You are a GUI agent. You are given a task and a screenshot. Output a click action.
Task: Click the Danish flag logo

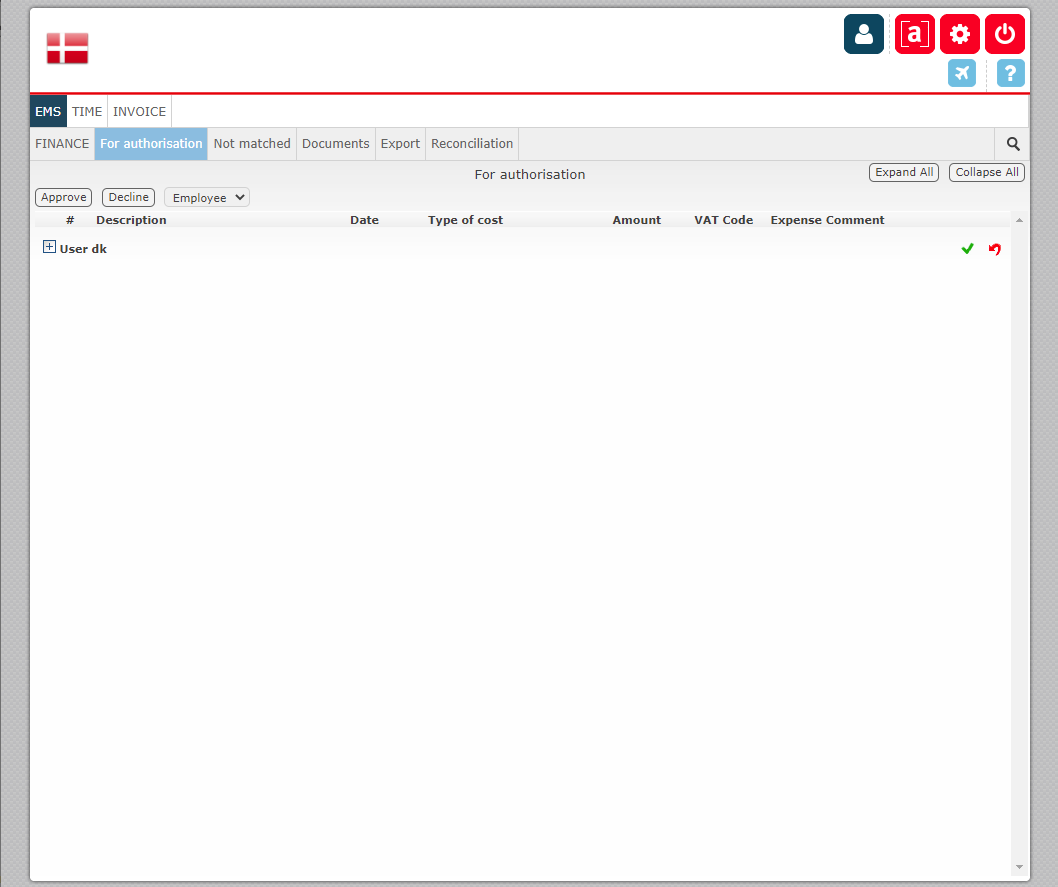pos(67,46)
